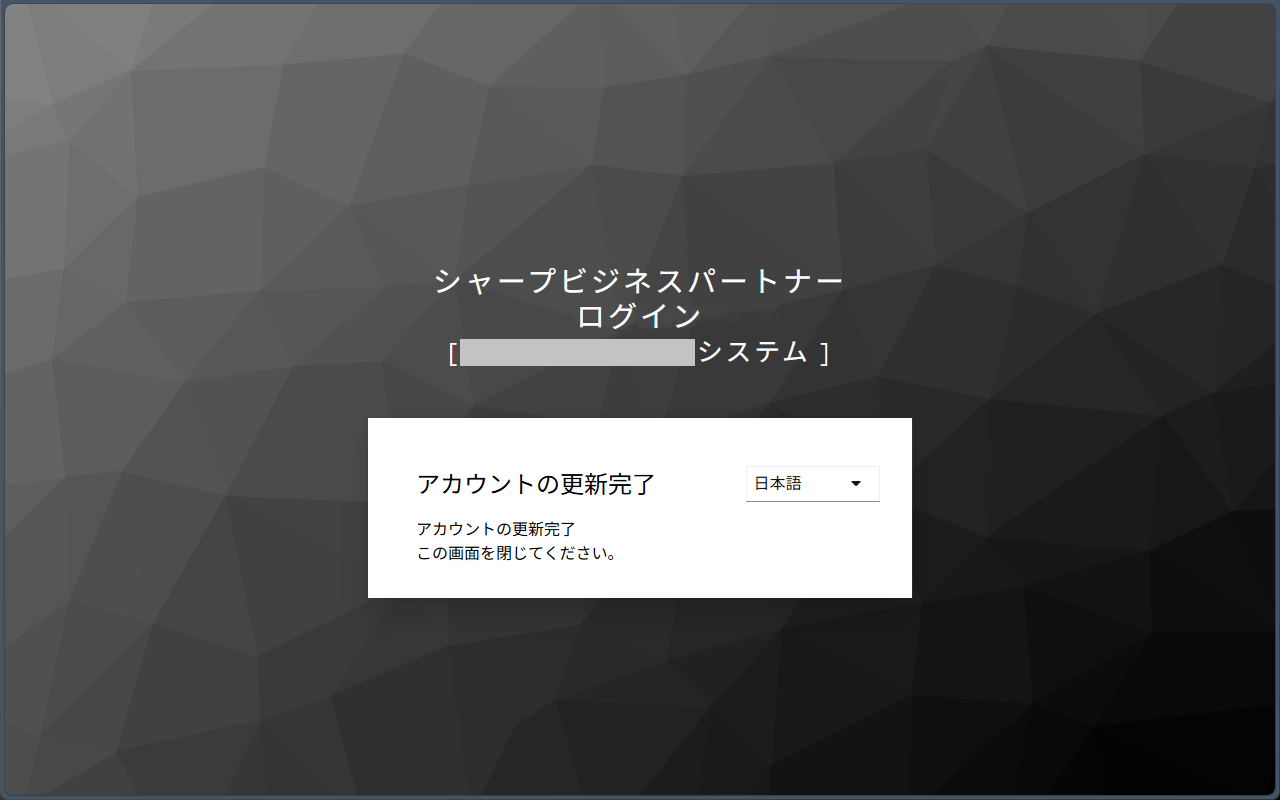Open the 日本語 language dropdown
The image size is (1280, 800).
pos(812,484)
